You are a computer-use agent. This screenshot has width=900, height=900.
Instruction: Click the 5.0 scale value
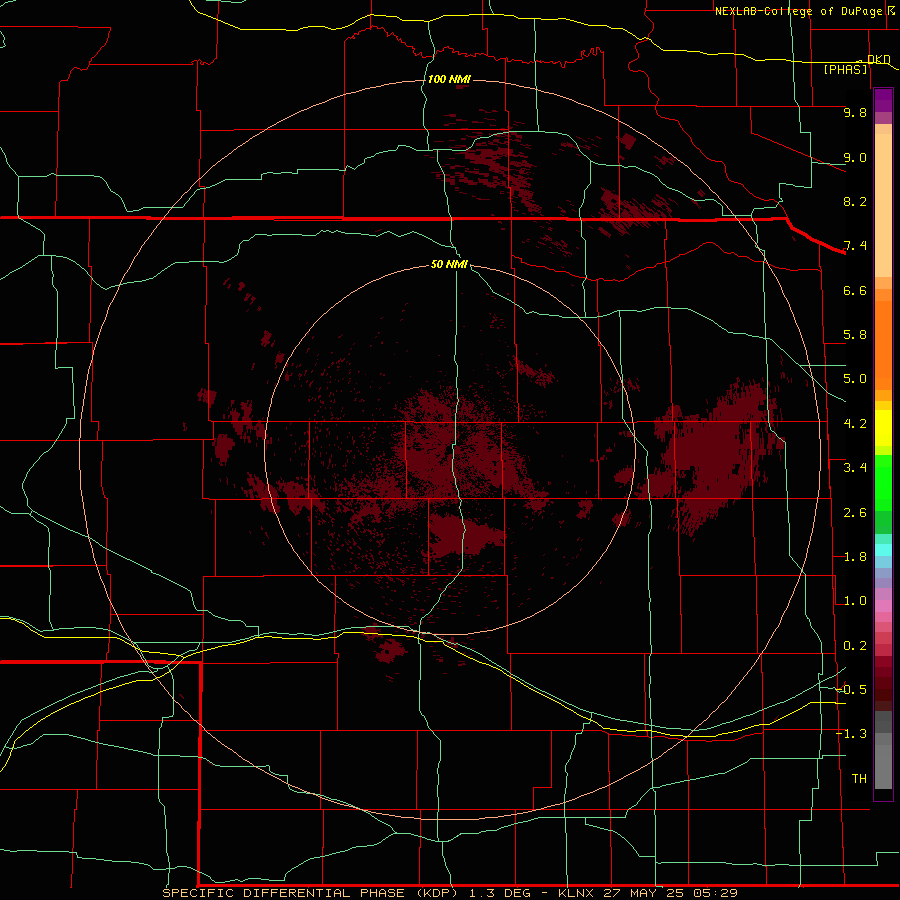point(855,379)
